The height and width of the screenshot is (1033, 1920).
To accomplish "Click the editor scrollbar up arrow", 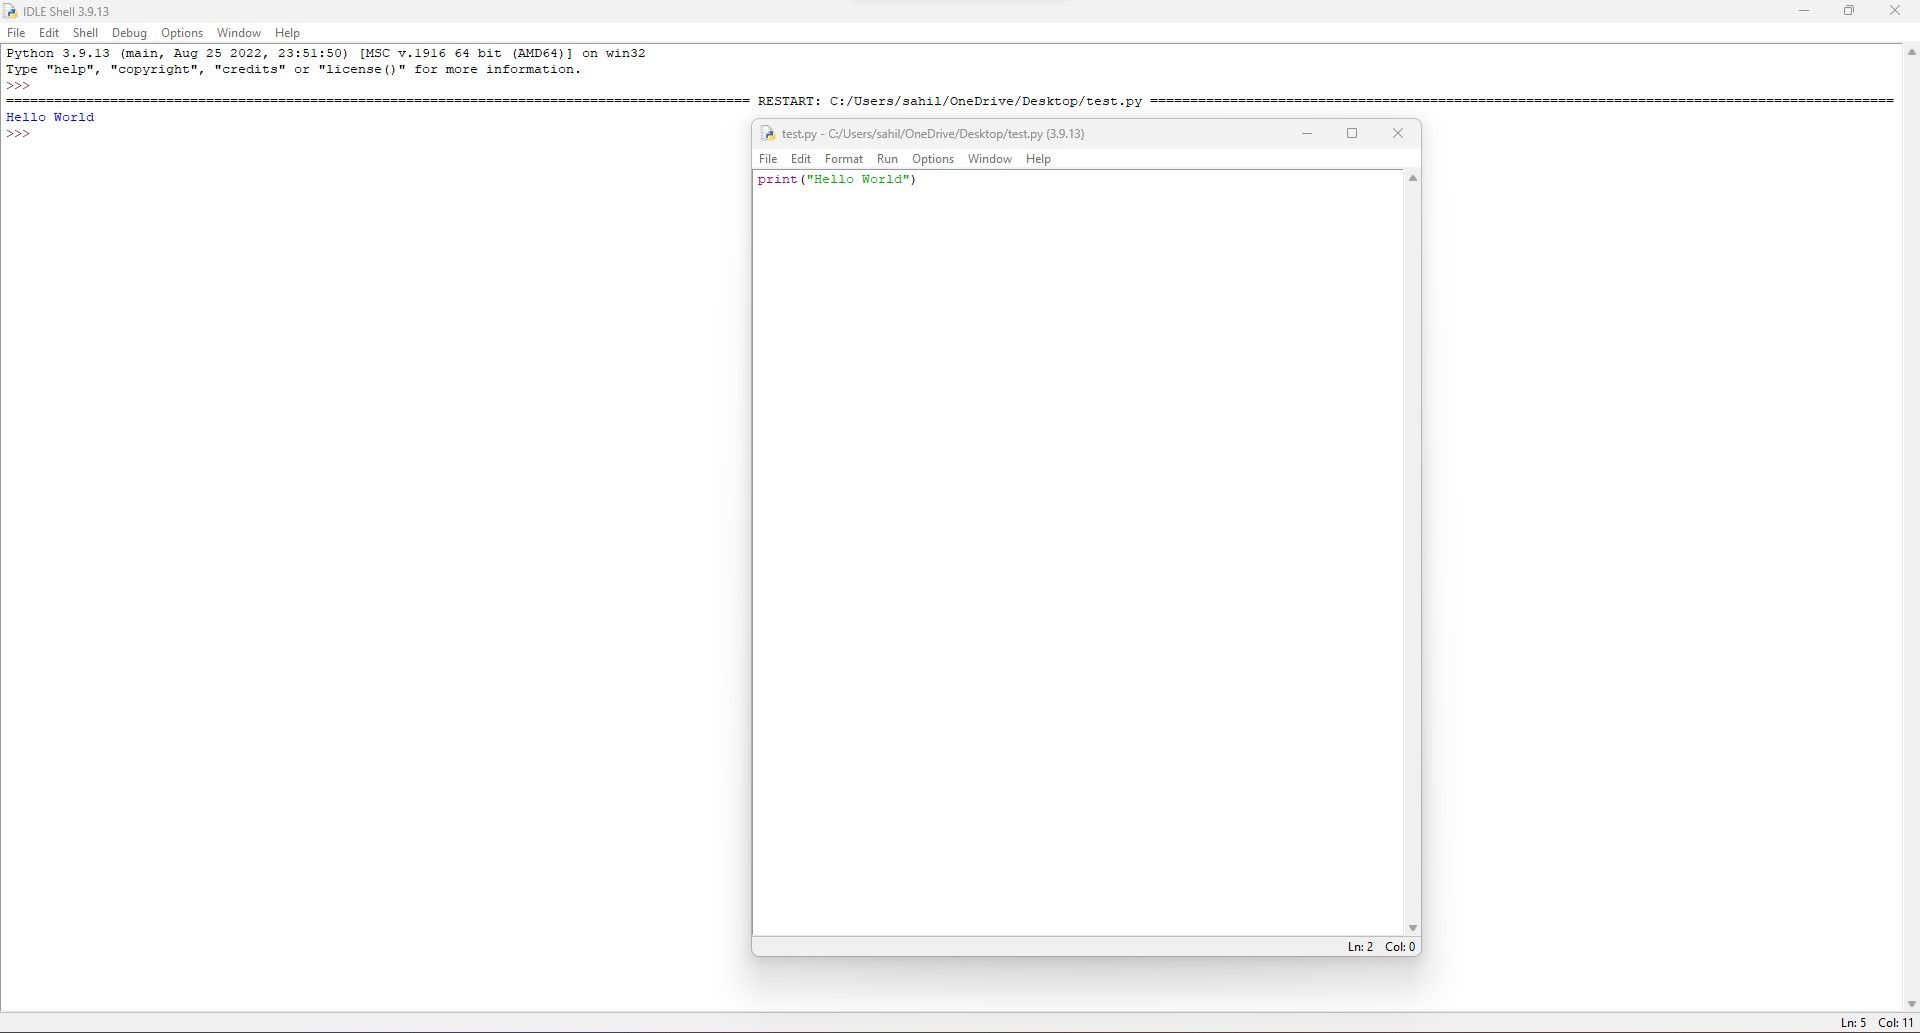I will click(x=1413, y=178).
